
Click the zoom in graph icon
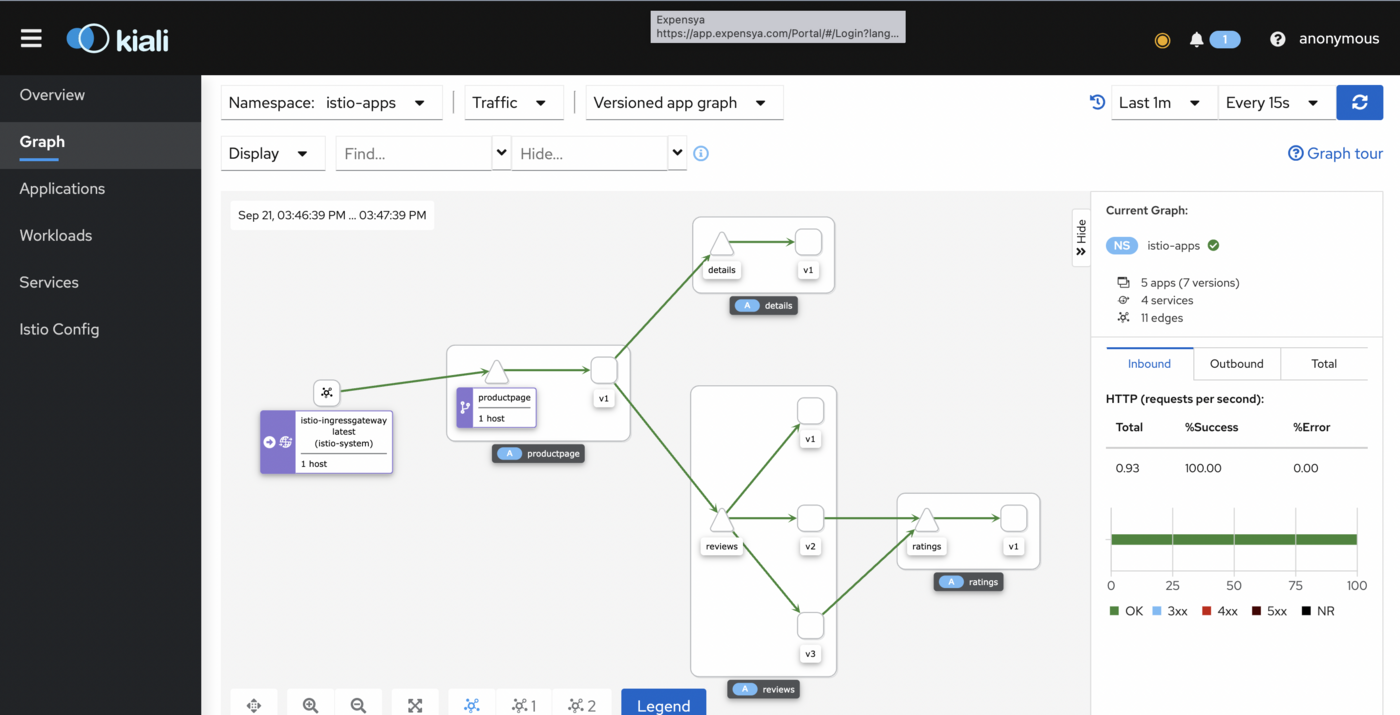point(311,705)
